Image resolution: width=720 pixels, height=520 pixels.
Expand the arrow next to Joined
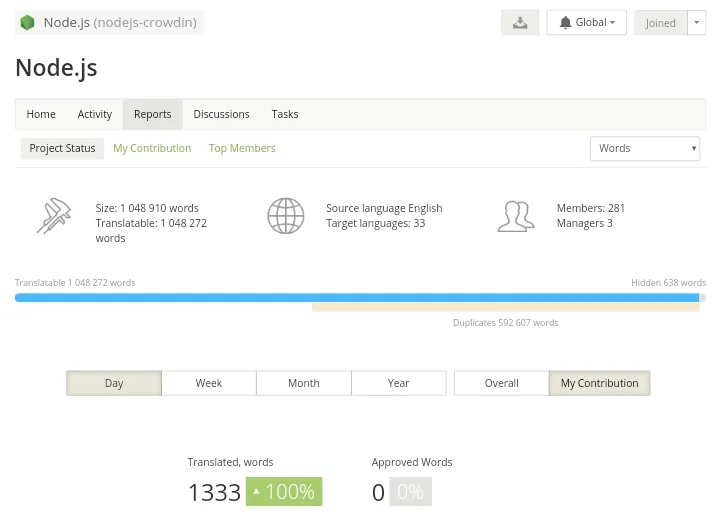click(x=697, y=23)
